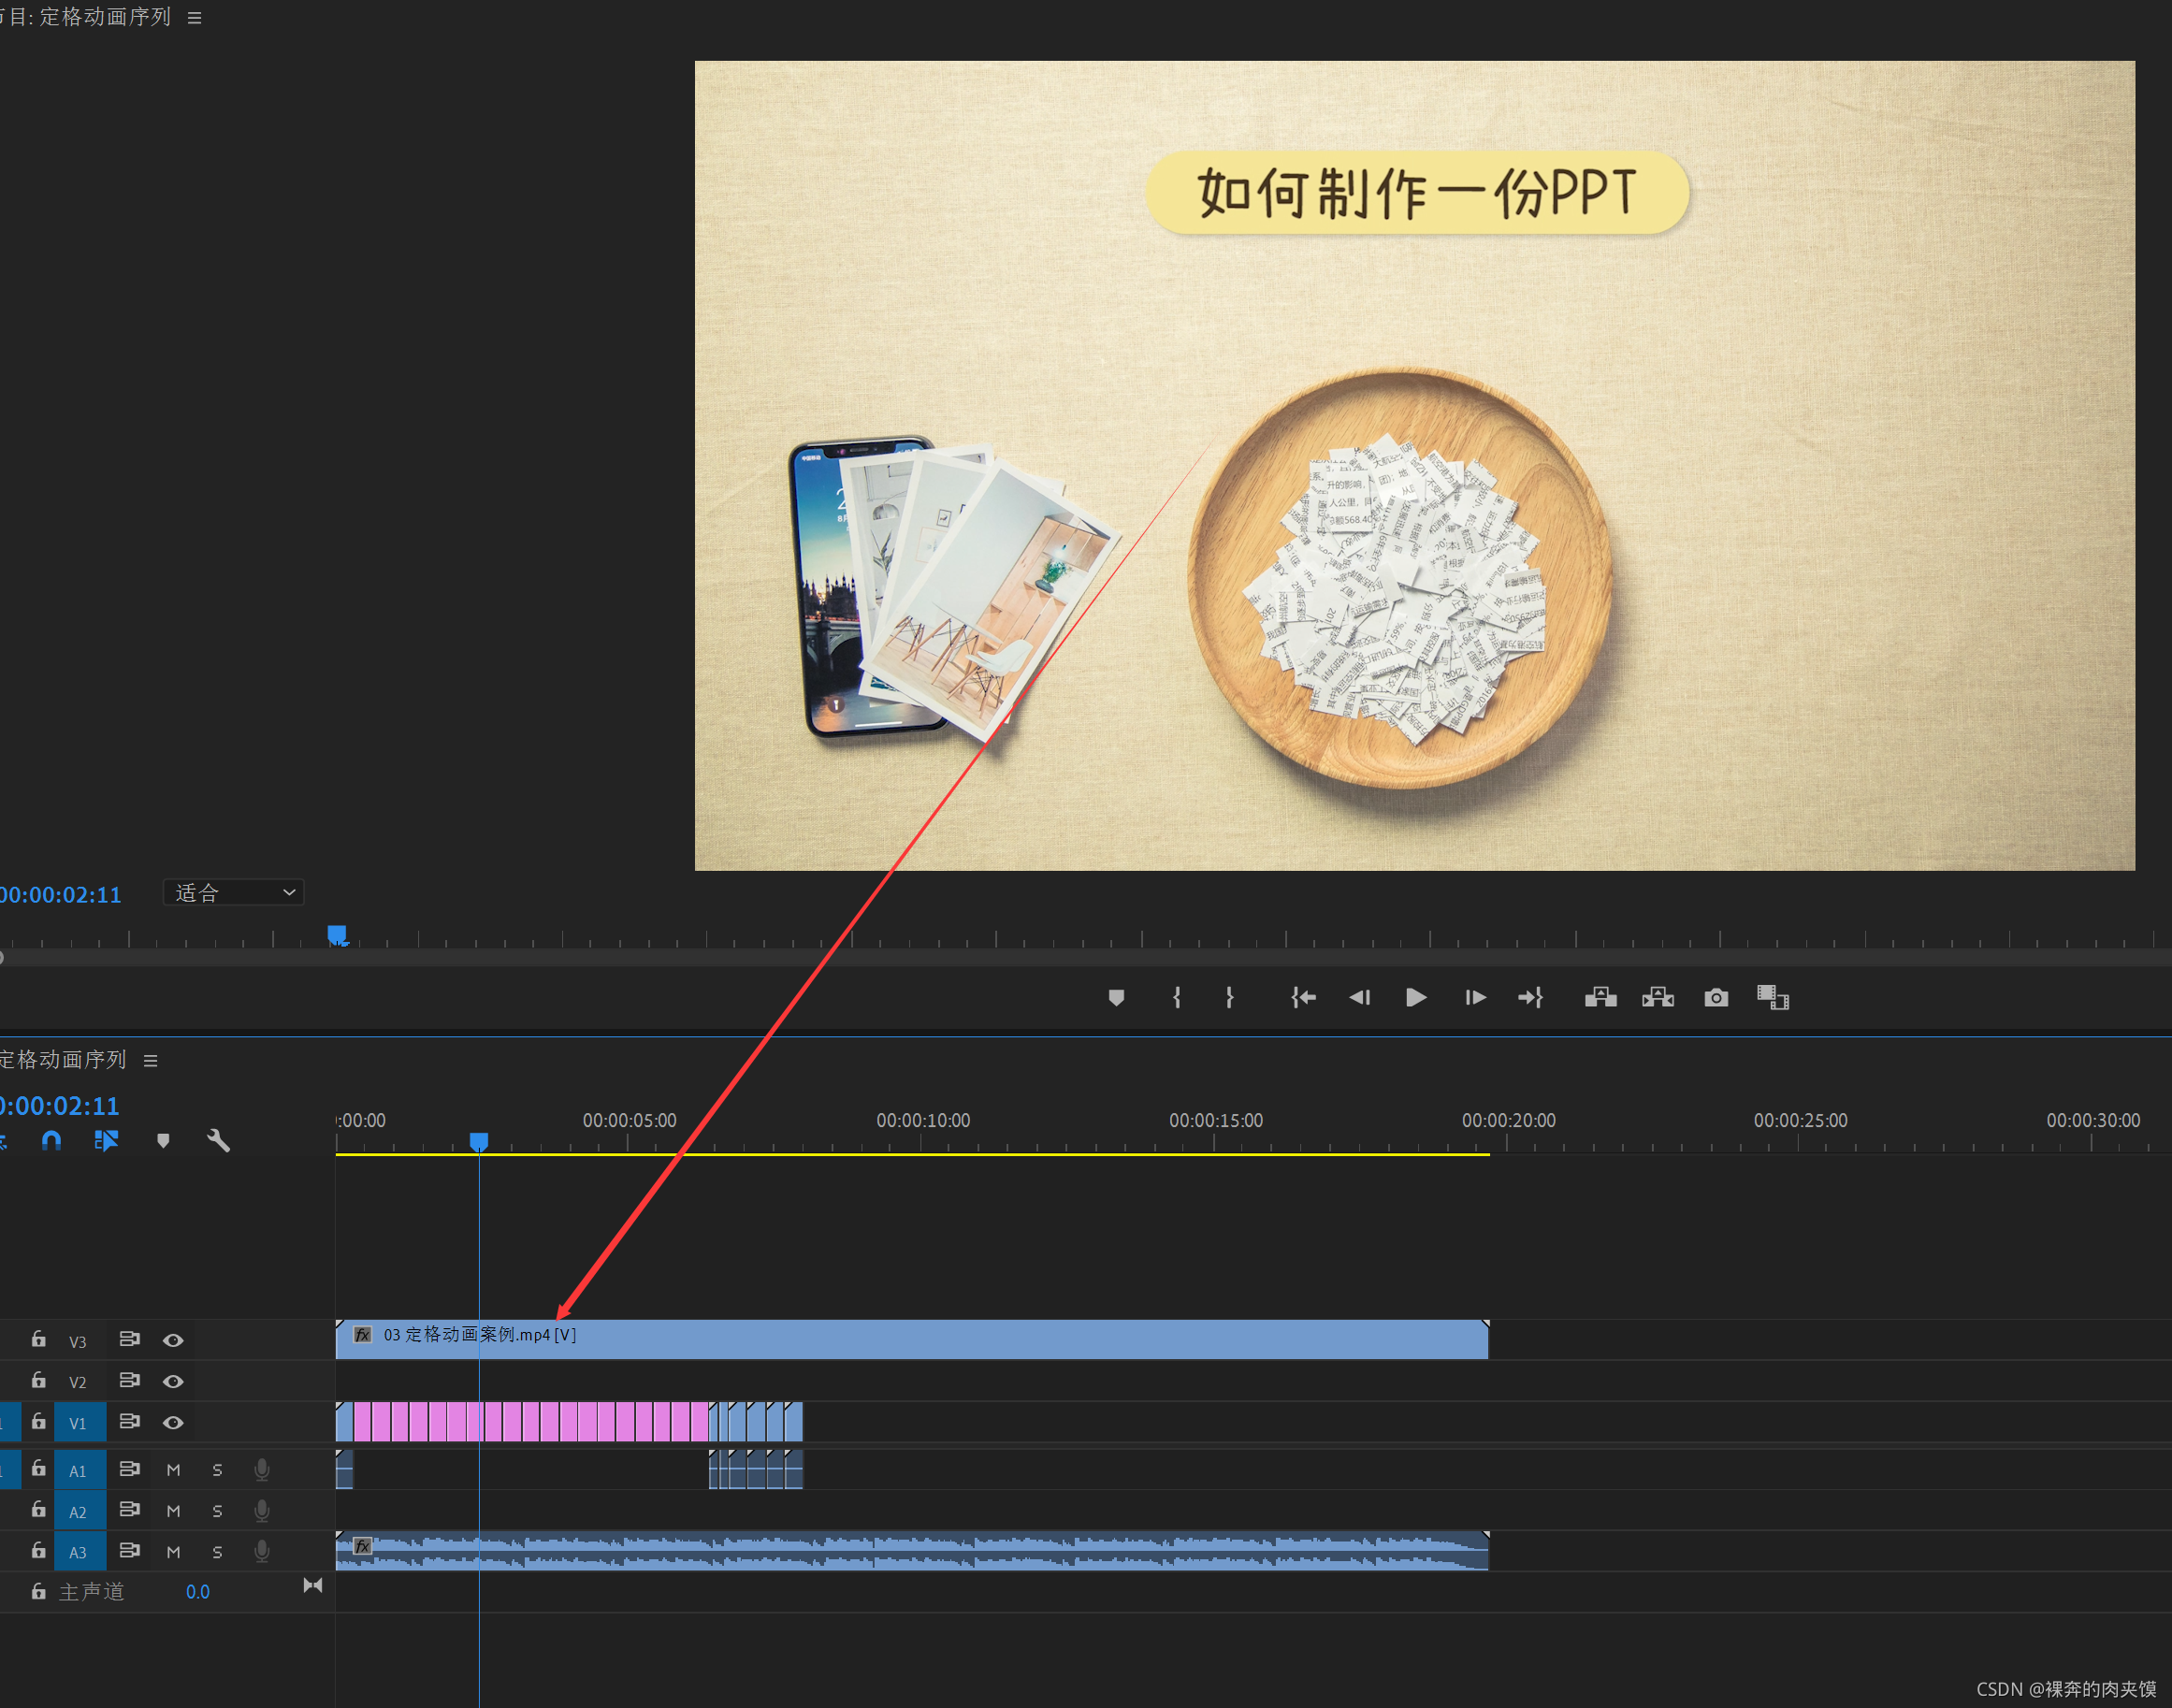Click the timeline playhead marker
2172x1708 pixels.
(x=479, y=1141)
